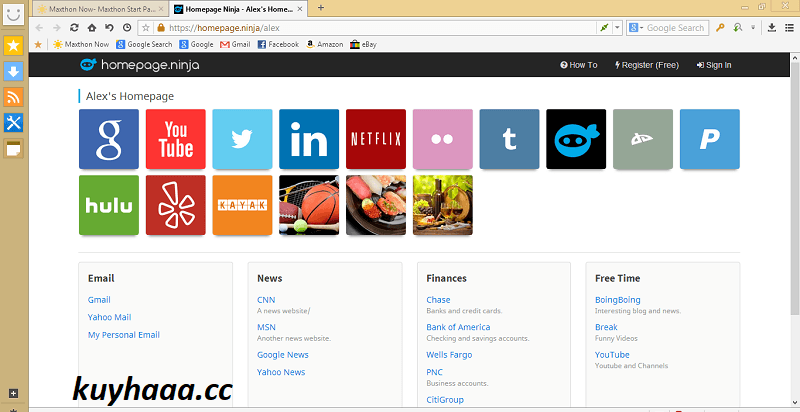The height and width of the screenshot is (412, 800).
Task: Open Downloads panel in Maxthon sidebar
Action: 13,71
